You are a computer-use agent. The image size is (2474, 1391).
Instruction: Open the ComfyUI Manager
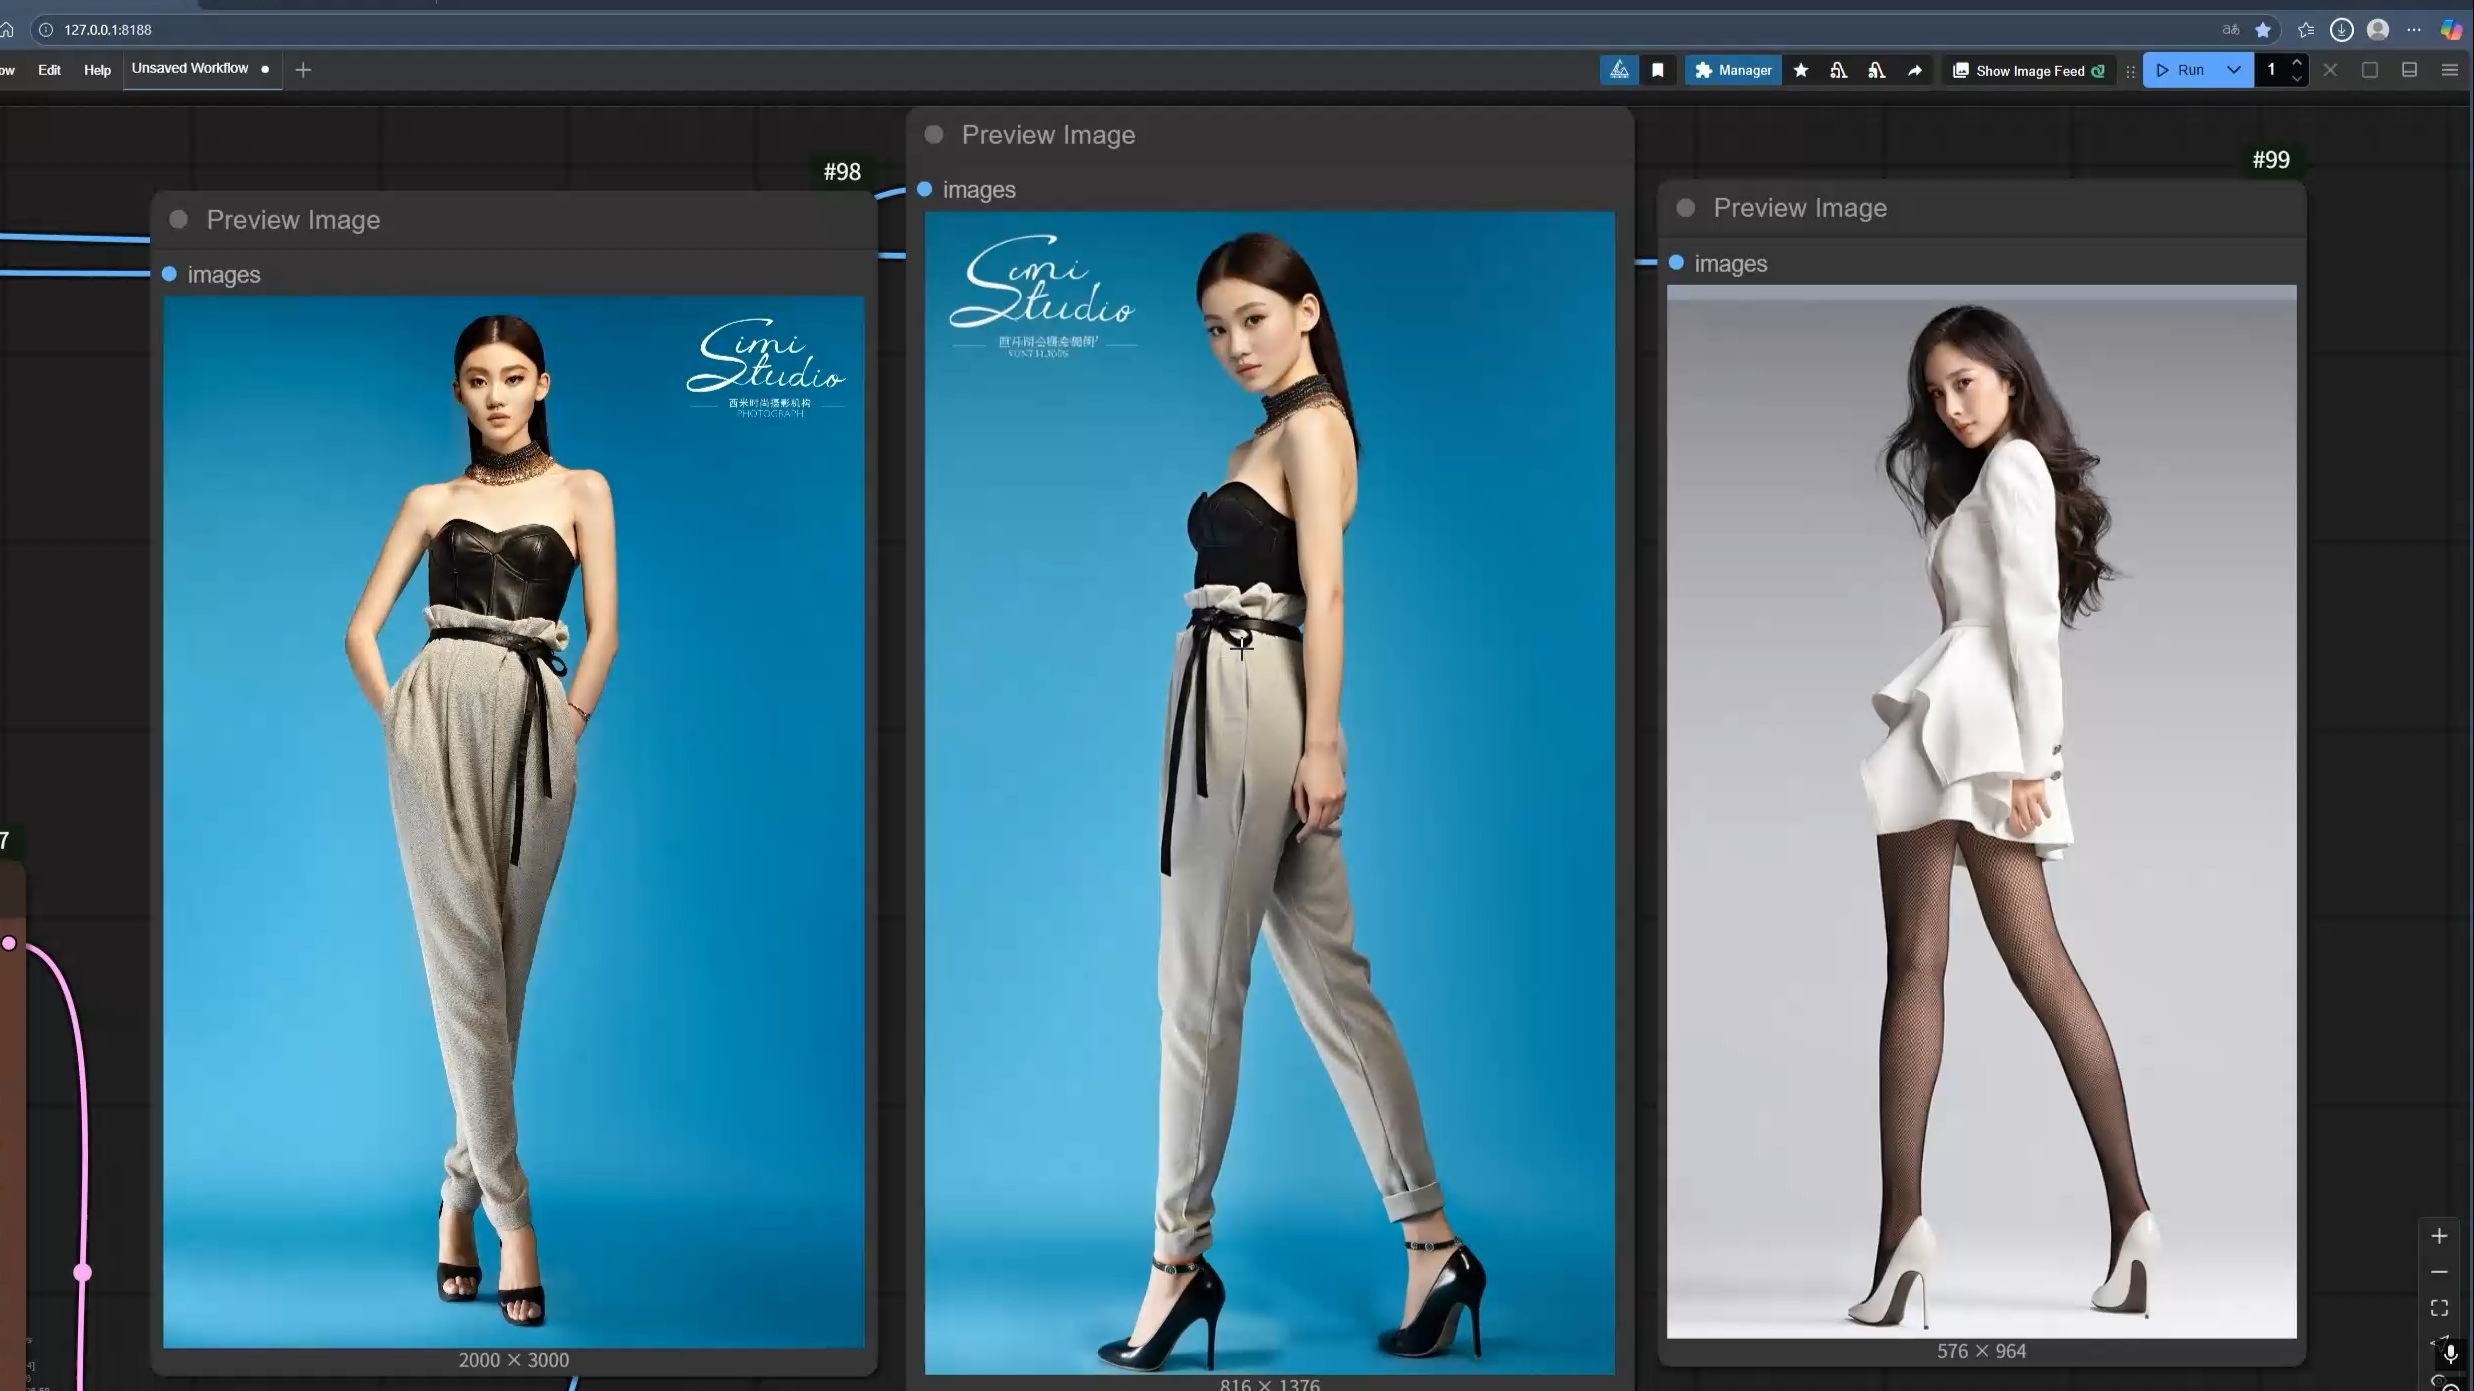click(x=1733, y=70)
